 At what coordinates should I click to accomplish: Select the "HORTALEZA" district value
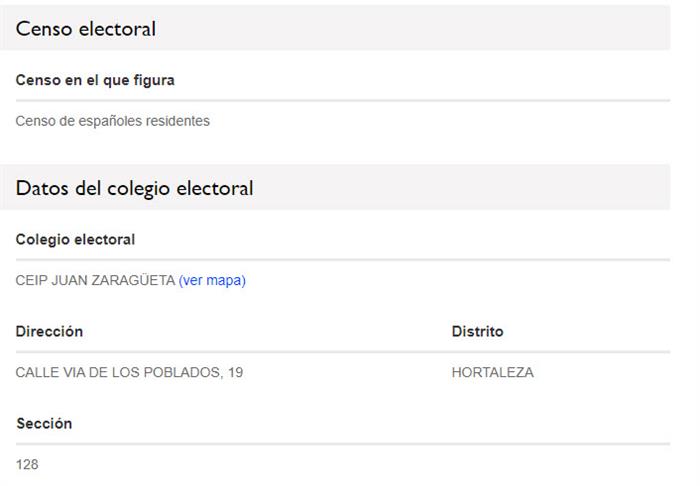[x=493, y=373]
